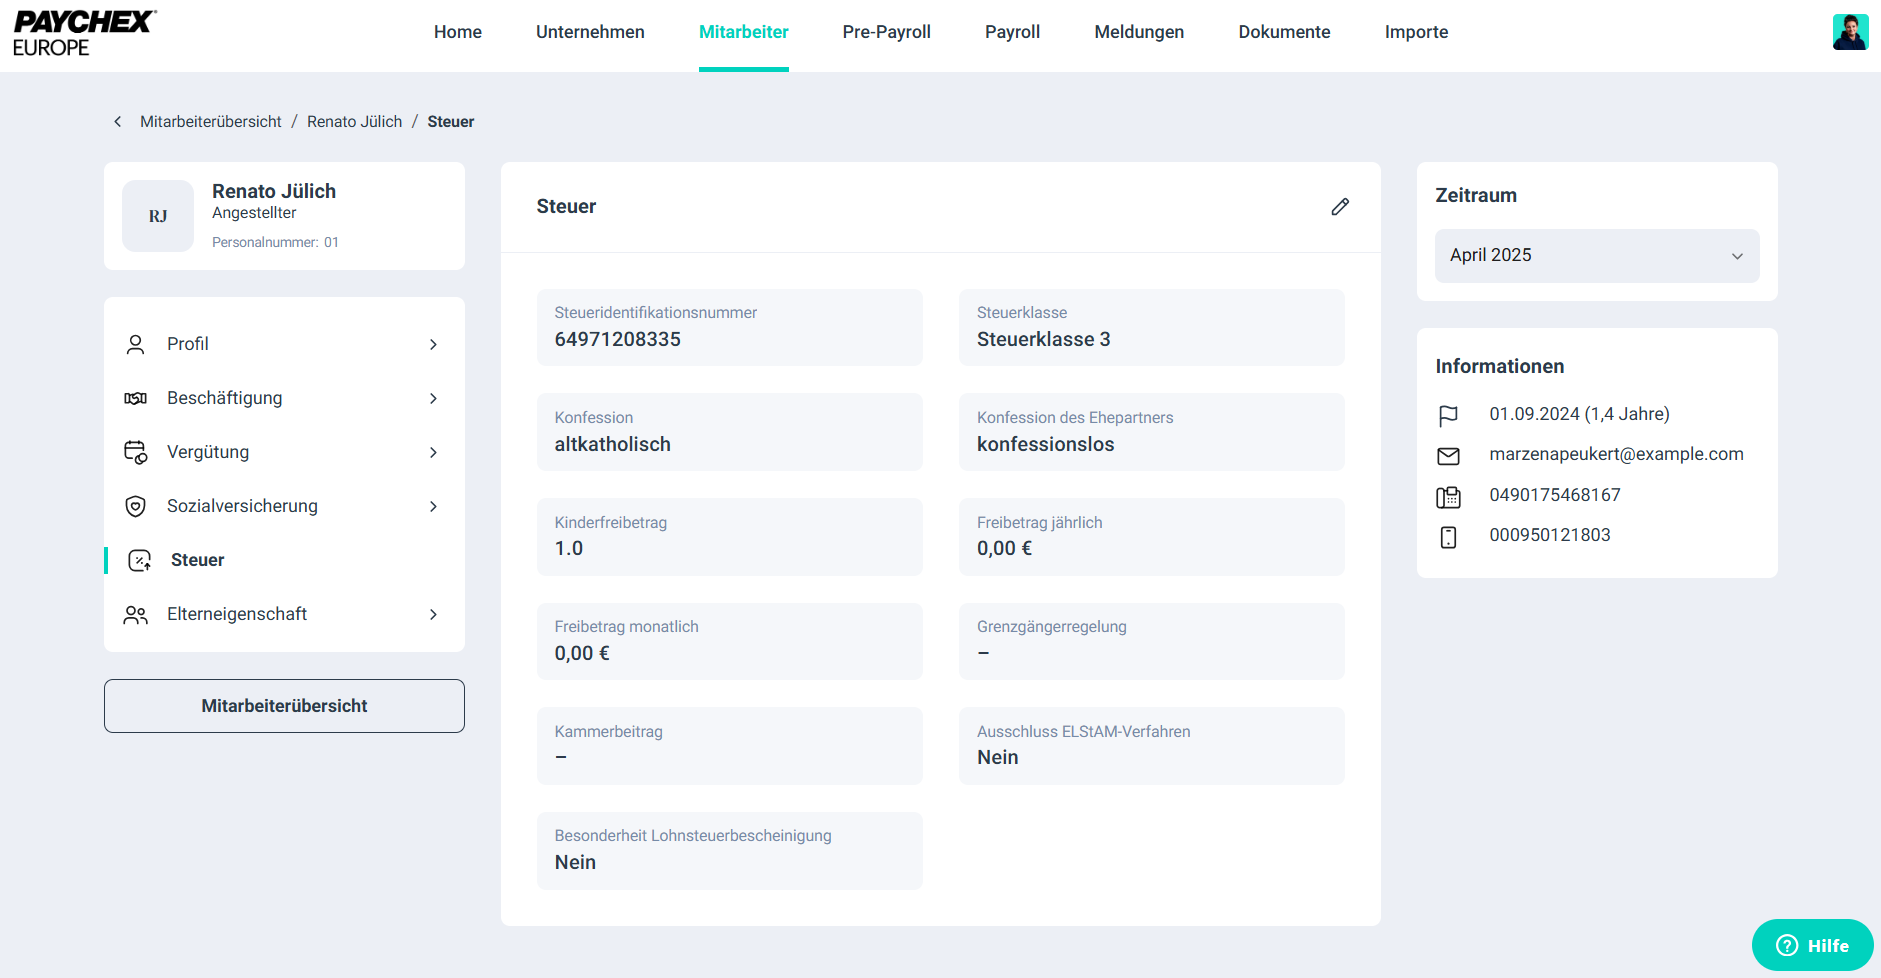Click the Sozialversicherung shield icon

(x=136, y=507)
